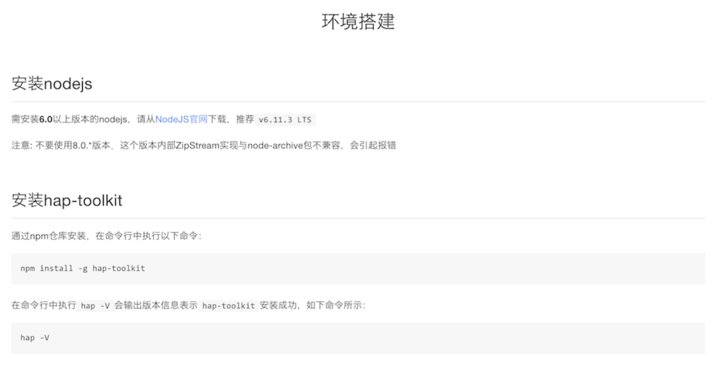This screenshot has width=720, height=392.
Task: Click the bold 6.0 version text
Action: click(45, 119)
